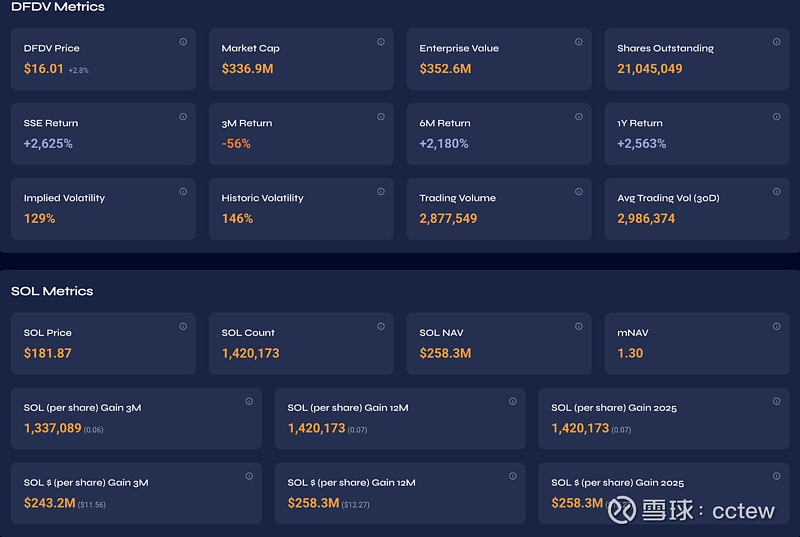Open info icon on Enterprise Value card
Screen dimensions: 800x537
tap(579, 42)
